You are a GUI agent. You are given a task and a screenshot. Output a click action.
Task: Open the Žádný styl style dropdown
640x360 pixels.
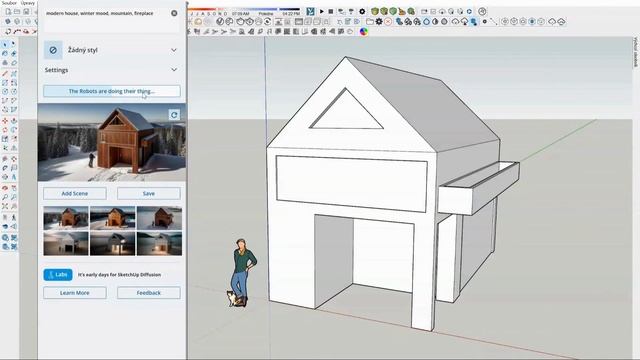click(x=111, y=50)
